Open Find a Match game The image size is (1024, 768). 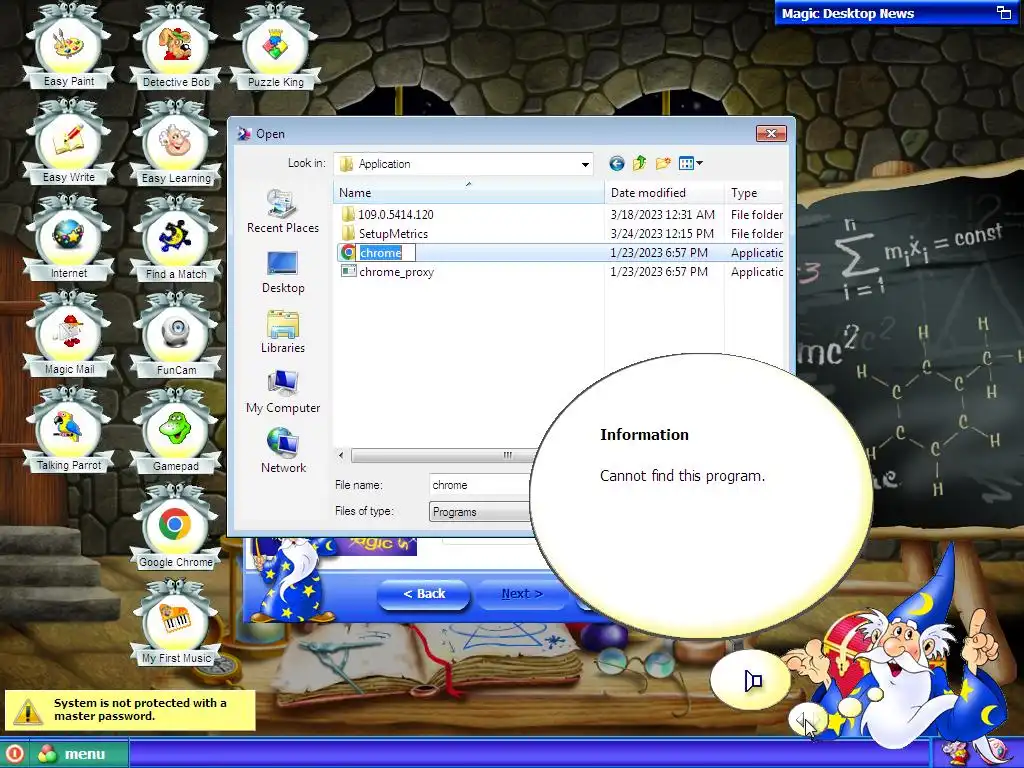coord(176,238)
